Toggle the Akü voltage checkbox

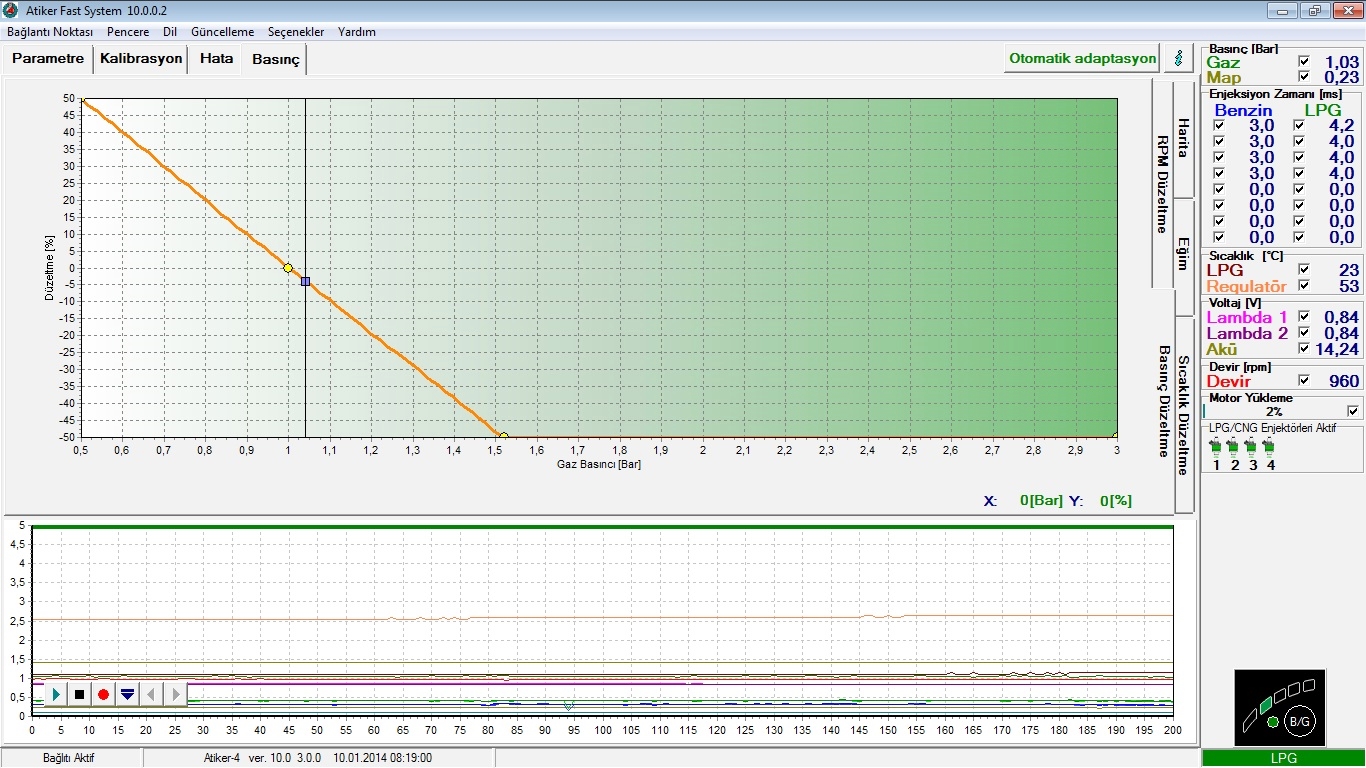(x=1303, y=349)
